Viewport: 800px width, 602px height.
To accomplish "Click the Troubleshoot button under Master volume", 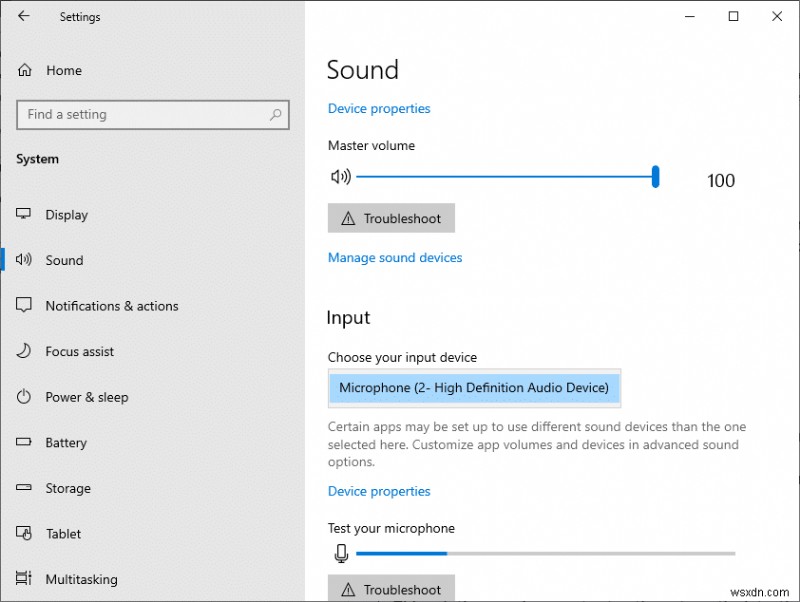I will point(391,218).
